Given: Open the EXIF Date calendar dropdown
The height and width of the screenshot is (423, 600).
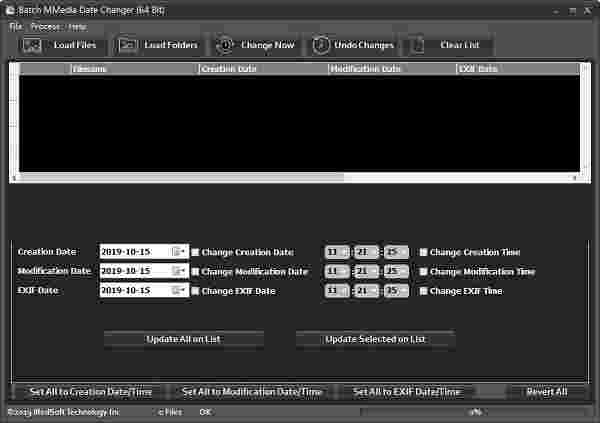Looking at the screenshot, I should [x=178, y=290].
